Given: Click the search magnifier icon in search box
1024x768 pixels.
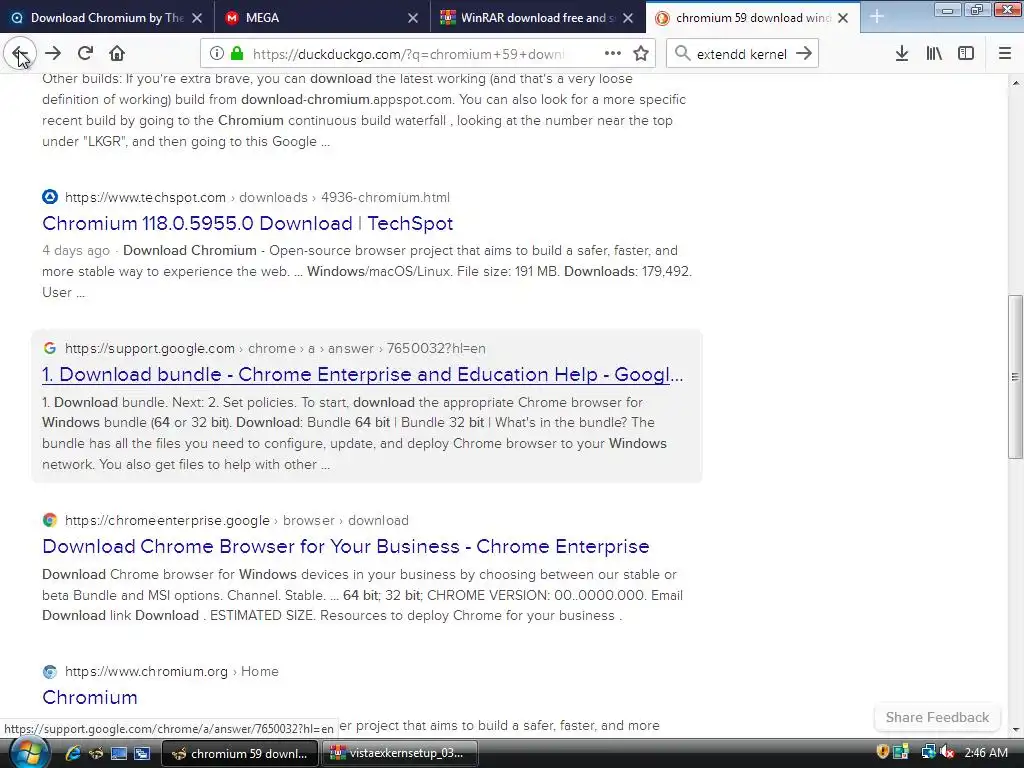Looking at the screenshot, I should click(682, 54).
